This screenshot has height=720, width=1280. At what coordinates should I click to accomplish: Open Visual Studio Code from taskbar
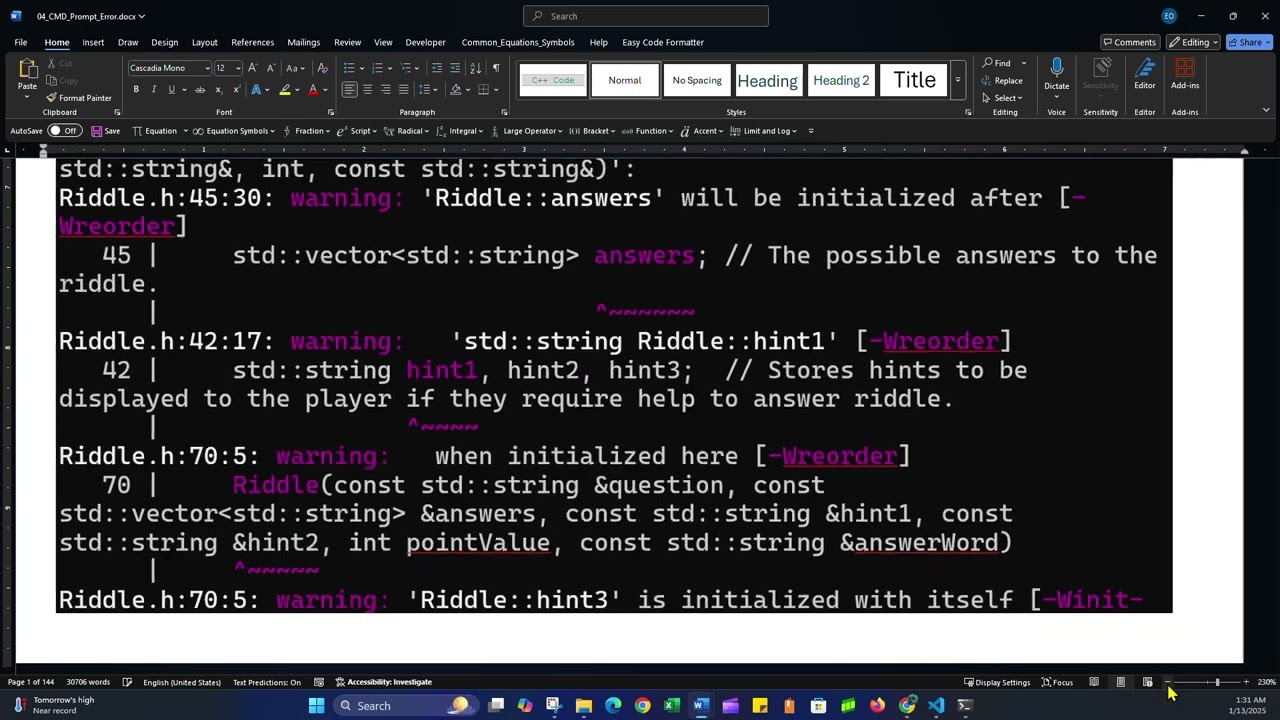(x=936, y=705)
